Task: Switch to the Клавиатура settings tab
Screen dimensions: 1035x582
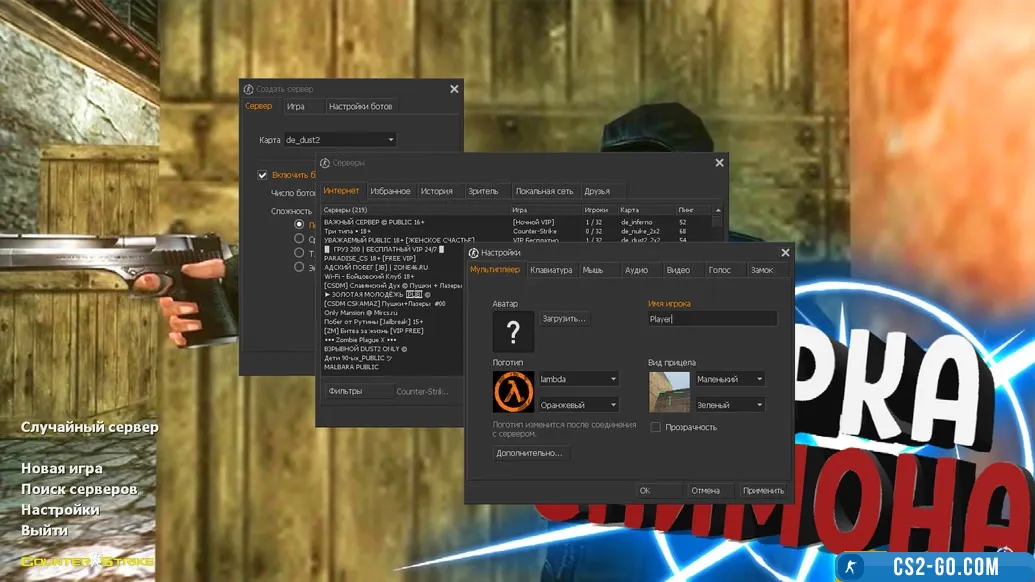Action: 551,270
